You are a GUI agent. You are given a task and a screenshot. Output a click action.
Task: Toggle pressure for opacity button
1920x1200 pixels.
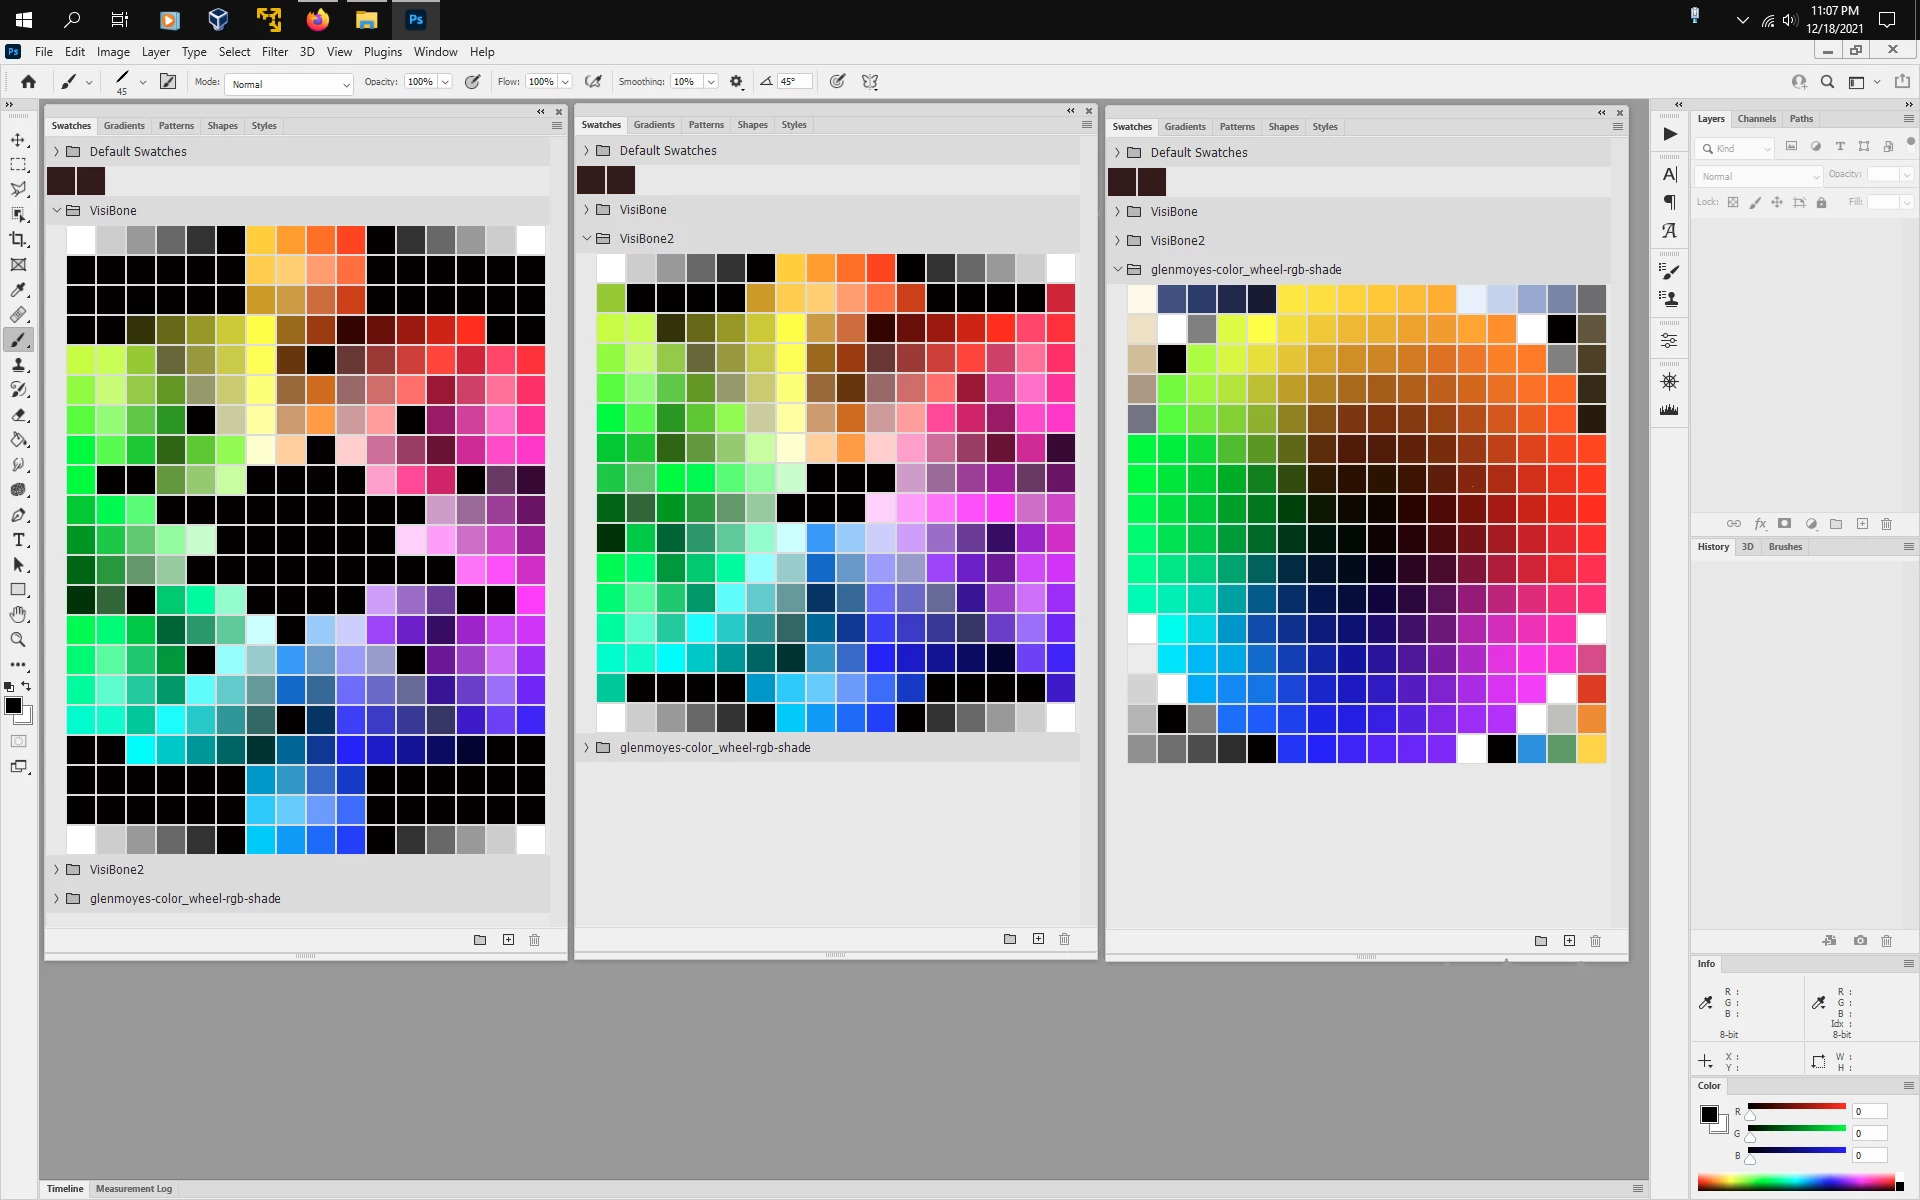[x=472, y=82]
